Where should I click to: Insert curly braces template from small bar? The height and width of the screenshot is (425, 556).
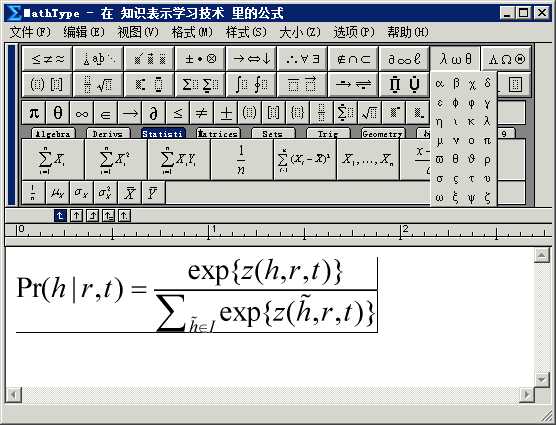pyautogui.click(x=298, y=113)
